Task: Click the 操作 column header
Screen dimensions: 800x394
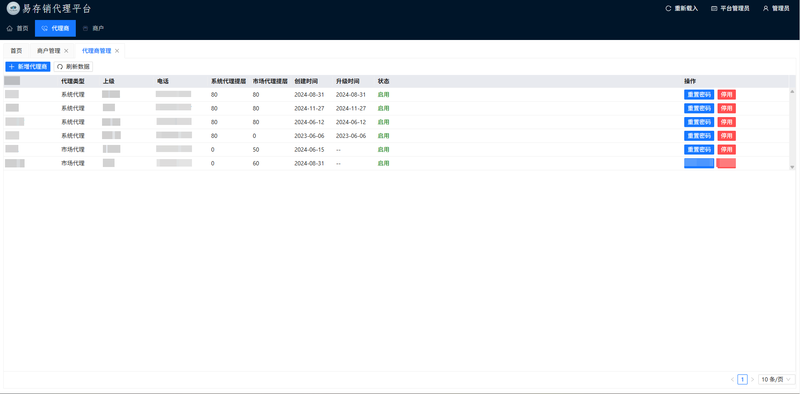Action: (690, 81)
